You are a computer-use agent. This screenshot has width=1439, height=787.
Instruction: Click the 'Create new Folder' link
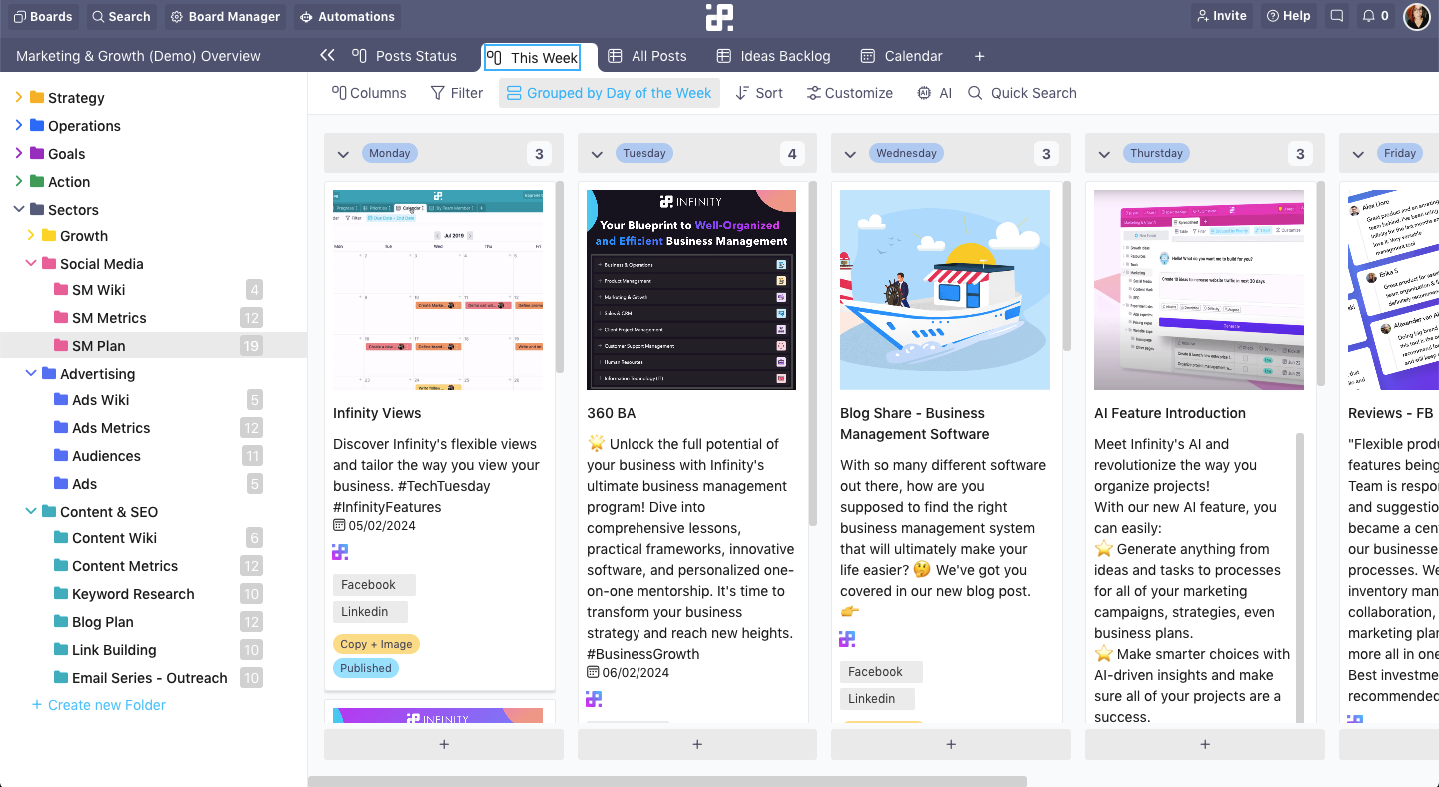tap(98, 704)
